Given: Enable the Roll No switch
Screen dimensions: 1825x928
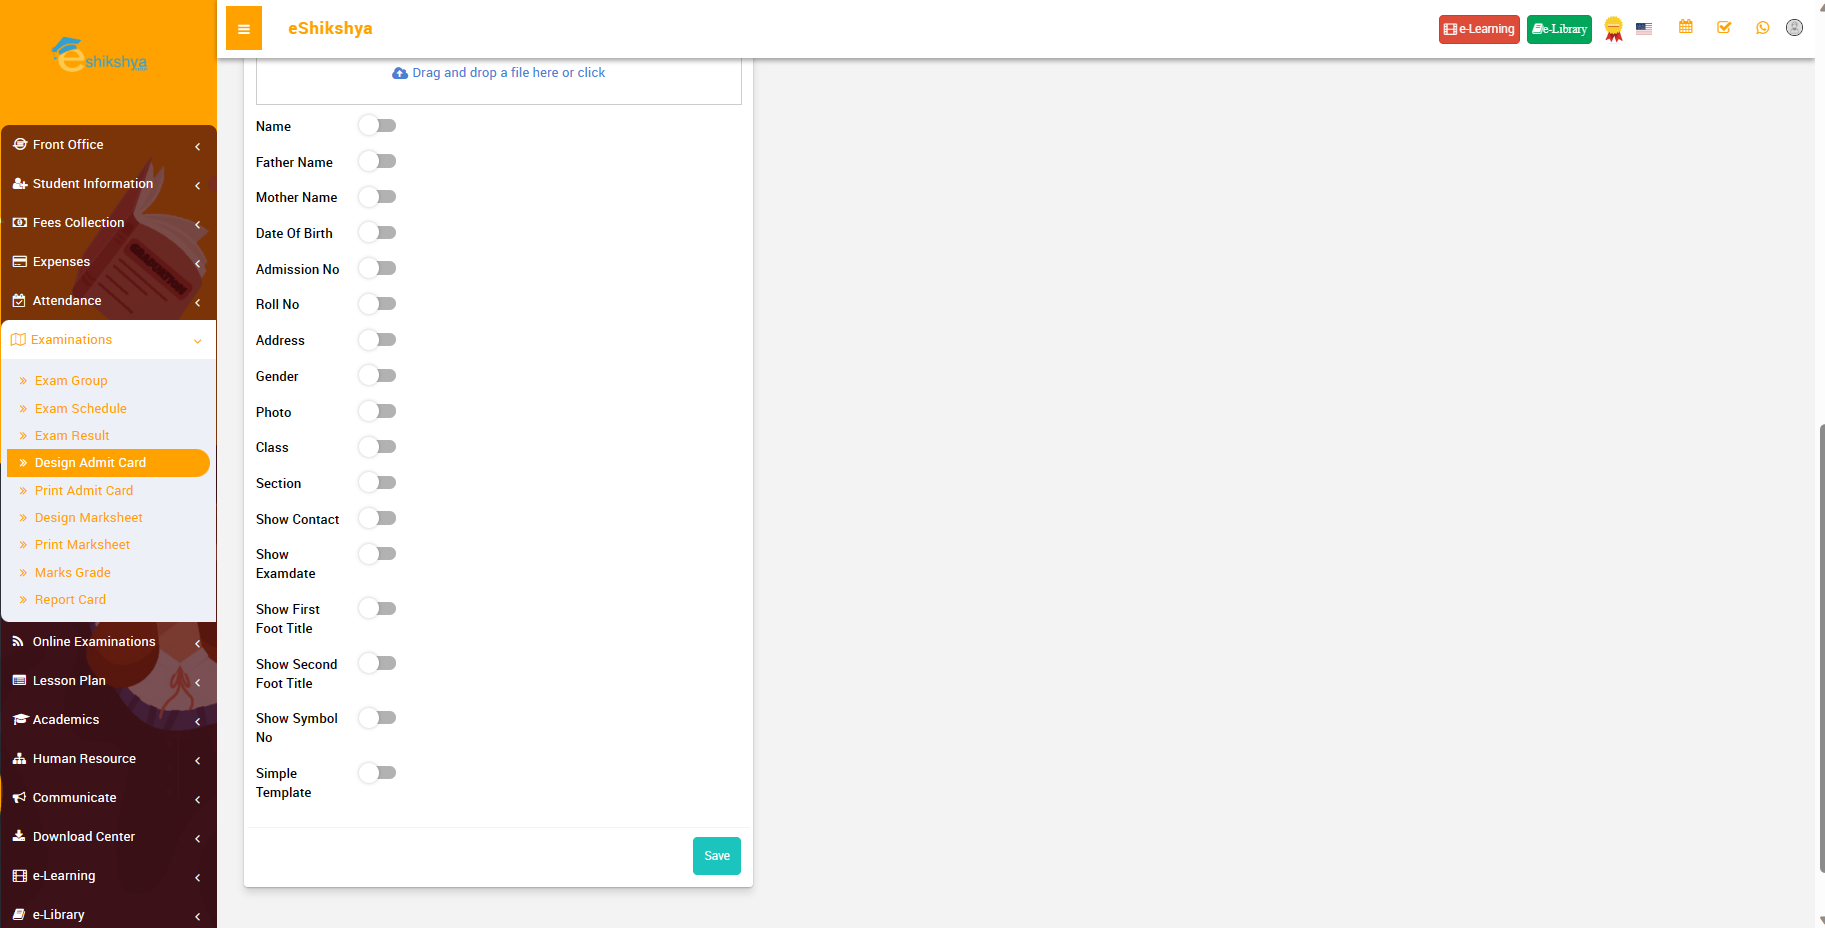Looking at the screenshot, I should [x=378, y=304].
